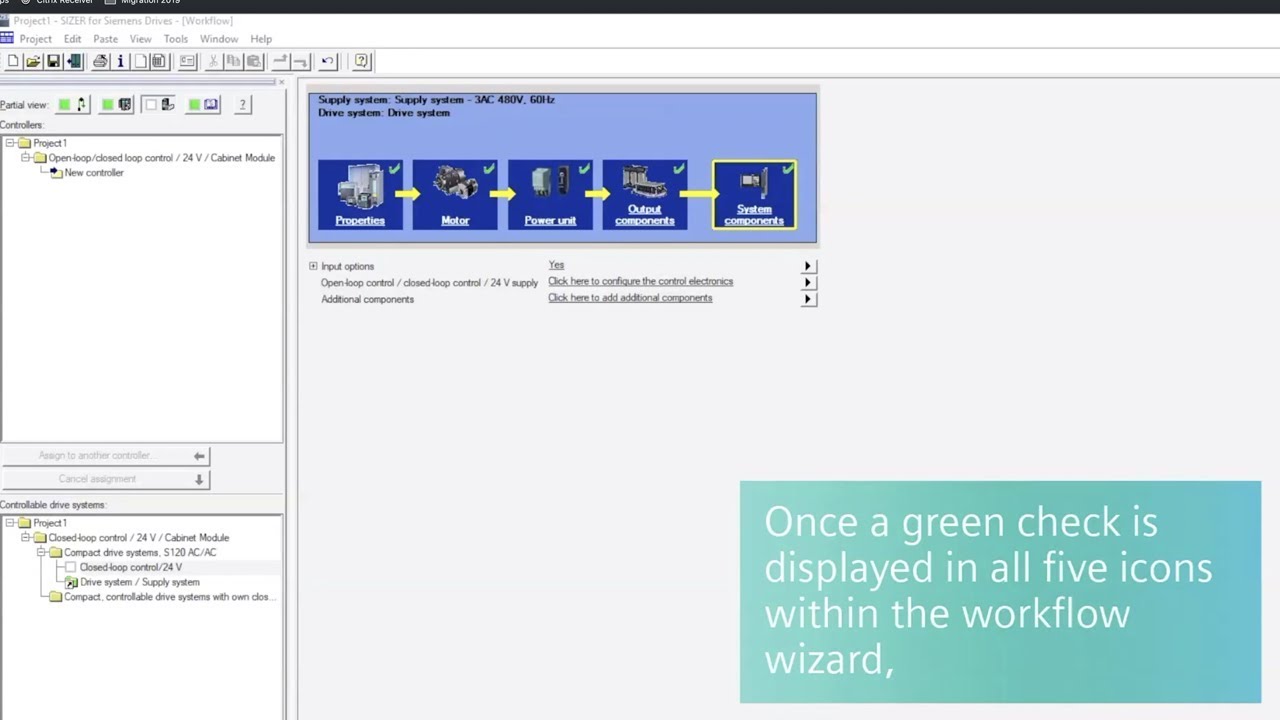Collapse Compact drive systems, S120 AC/AC node
1280x720 pixels.
pyautogui.click(x=41, y=552)
